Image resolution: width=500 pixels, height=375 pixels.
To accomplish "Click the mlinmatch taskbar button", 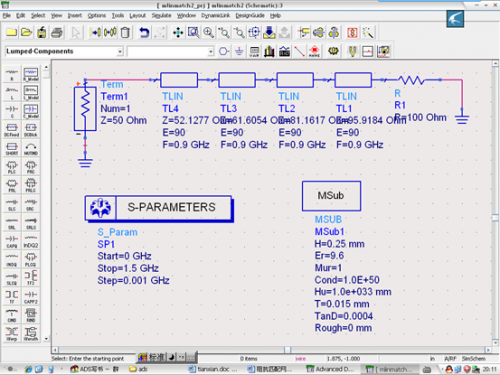I will [x=389, y=369].
